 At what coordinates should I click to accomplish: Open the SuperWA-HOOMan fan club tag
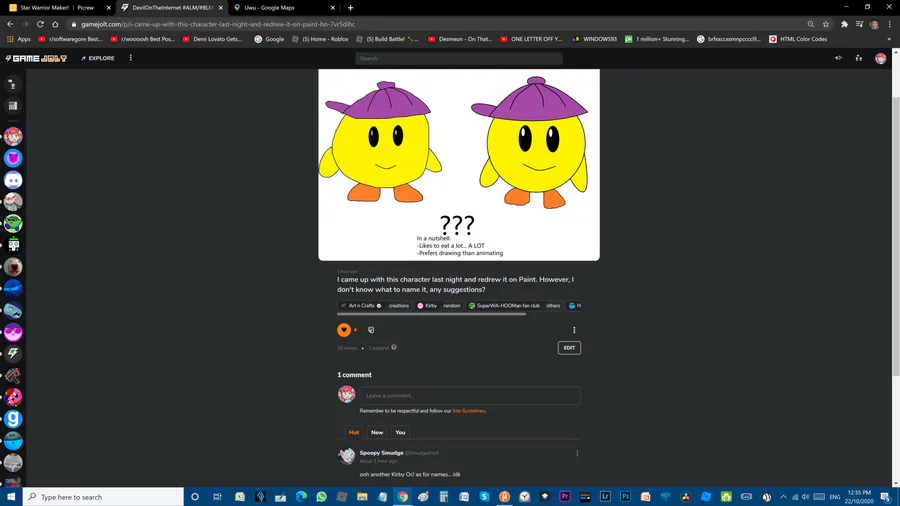coord(504,306)
